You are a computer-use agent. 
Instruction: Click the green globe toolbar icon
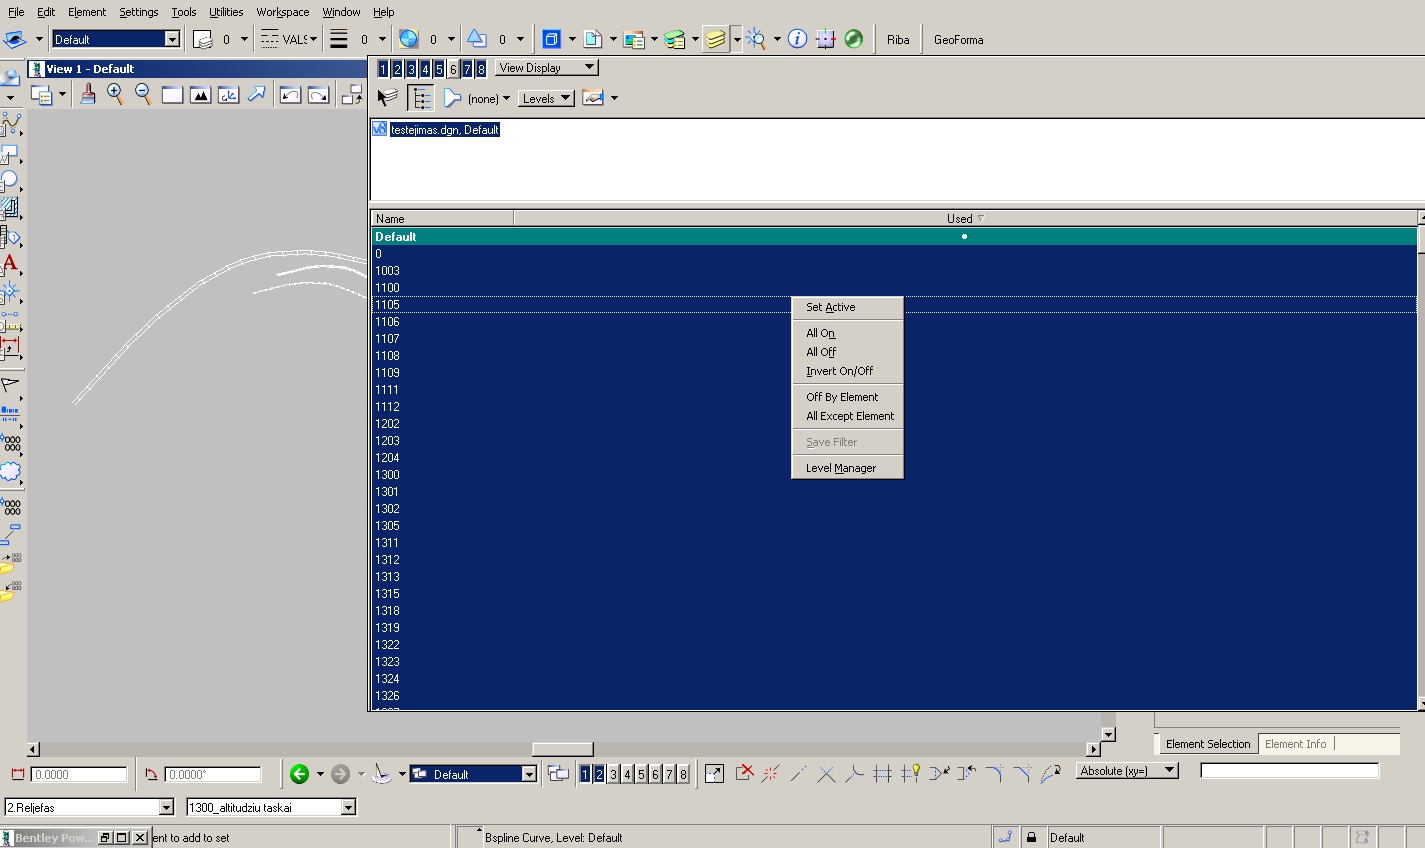pyautogui.click(x=853, y=39)
